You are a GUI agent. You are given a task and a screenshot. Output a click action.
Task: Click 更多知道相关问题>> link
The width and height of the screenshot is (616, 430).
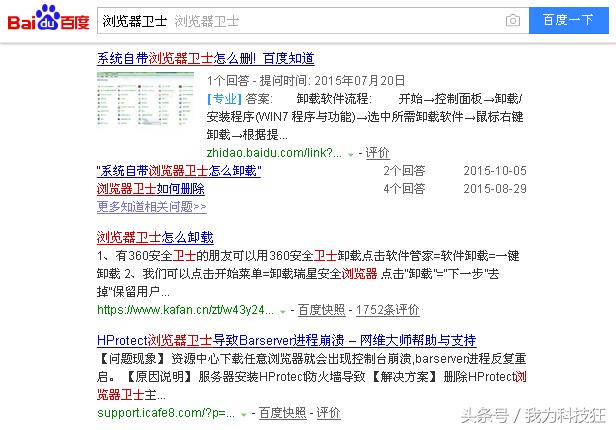(x=152, y=207)
